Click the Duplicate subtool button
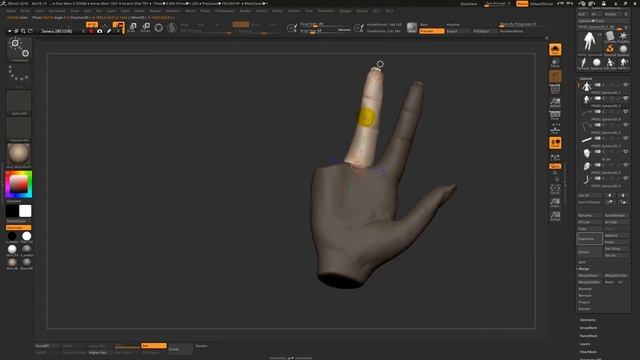 click(x=589, y=239)
